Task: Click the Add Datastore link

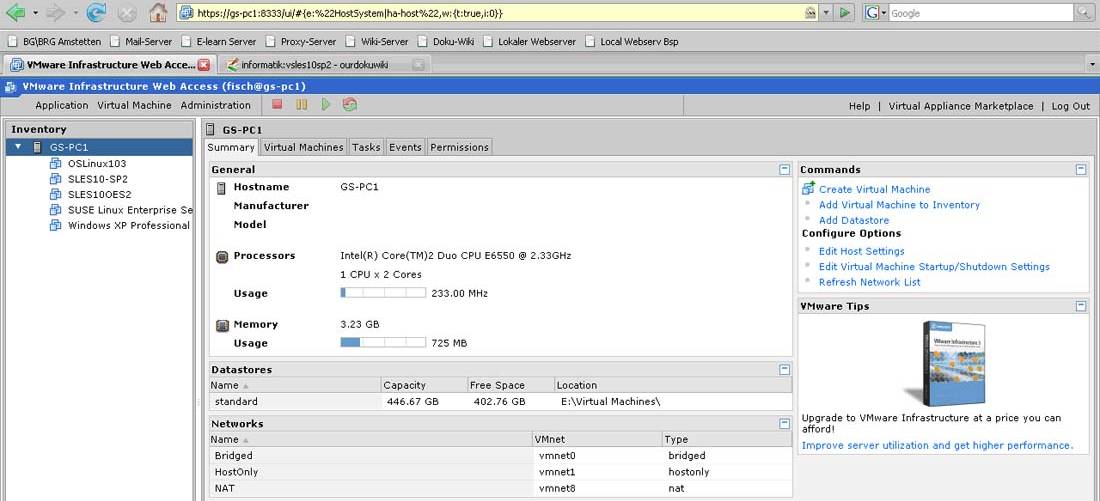Action: (x=853, y=220)
